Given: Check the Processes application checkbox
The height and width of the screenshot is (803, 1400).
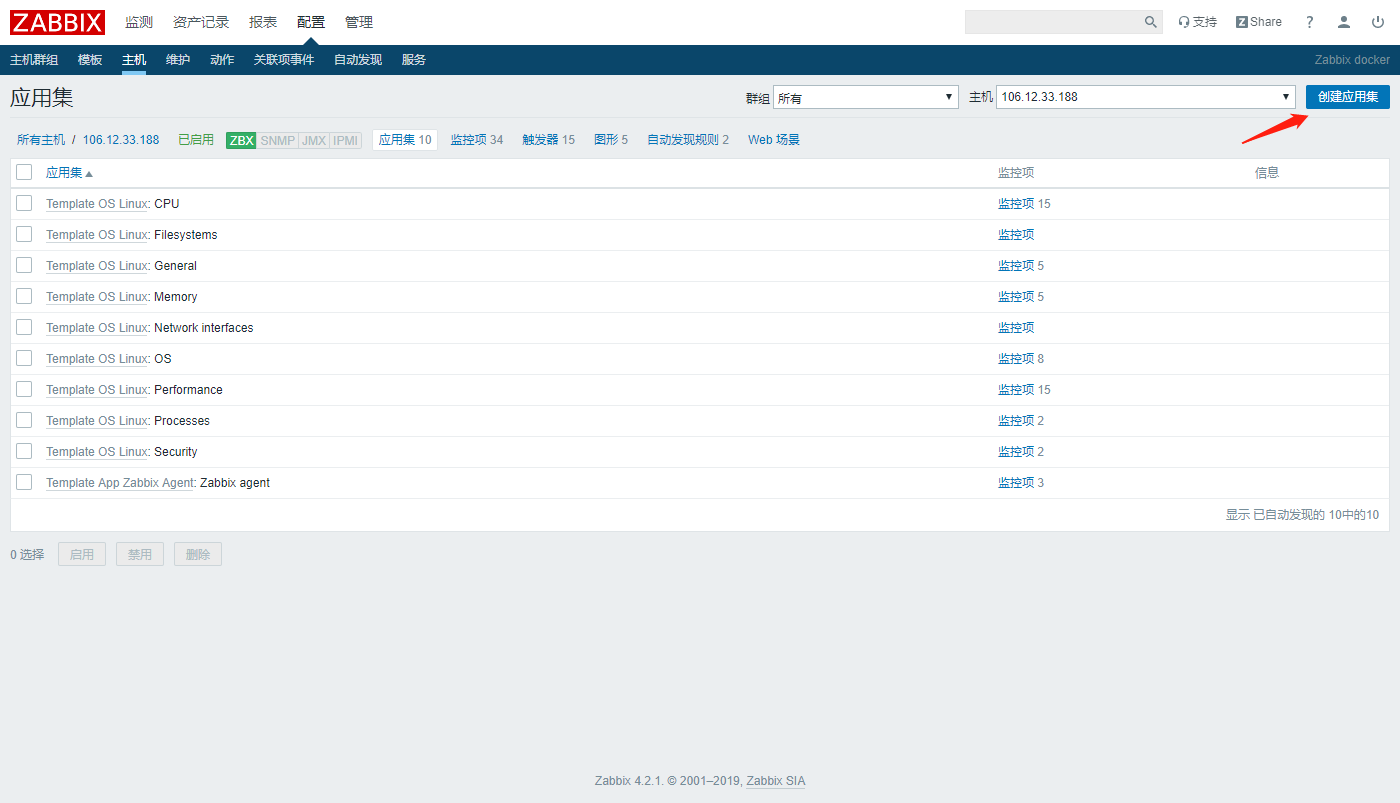Looking at the screenshot, I should 24,420.
